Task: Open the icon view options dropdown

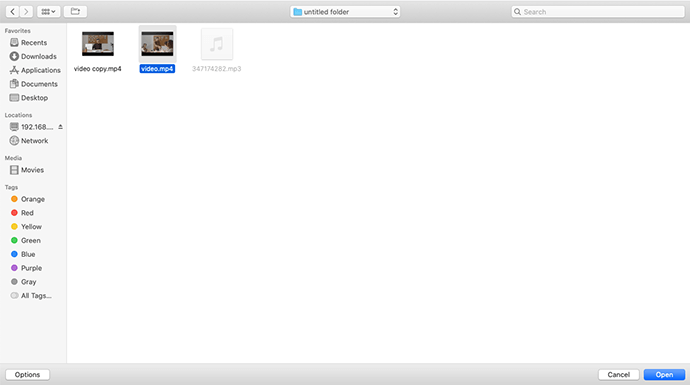Action: (48, 11)
